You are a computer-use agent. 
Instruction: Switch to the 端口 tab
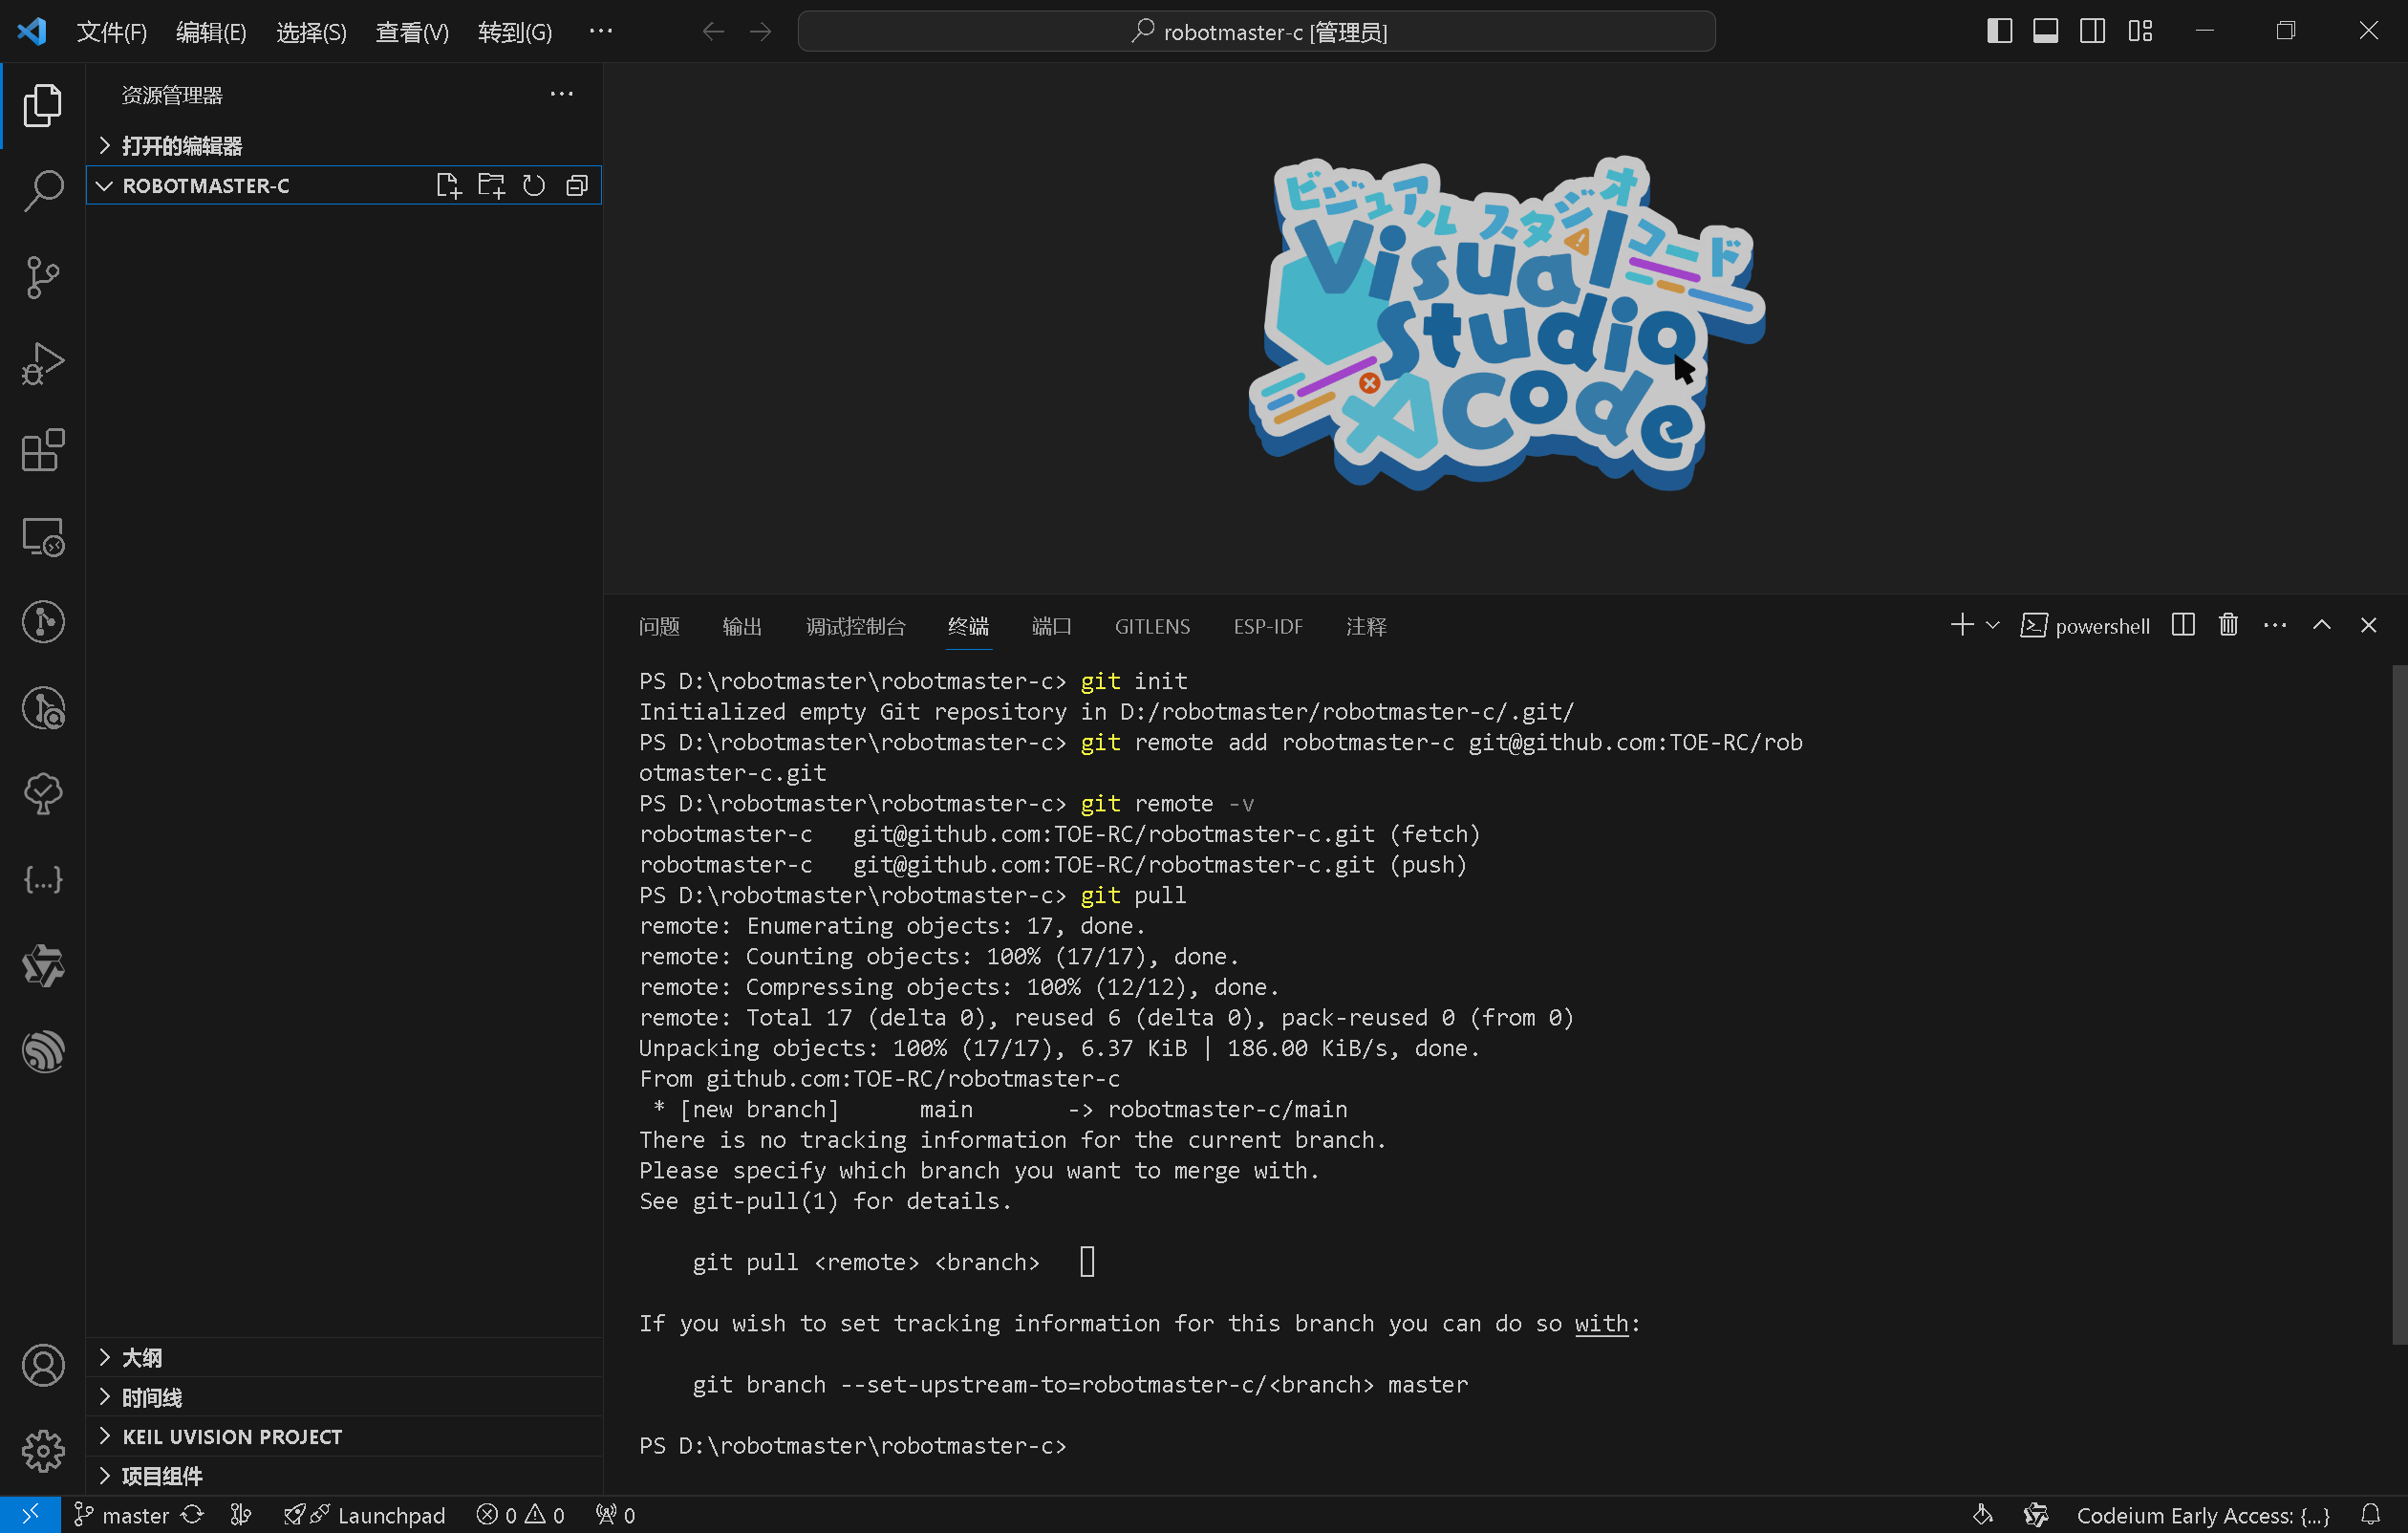pyautogui.click(x=1052, y=626)
